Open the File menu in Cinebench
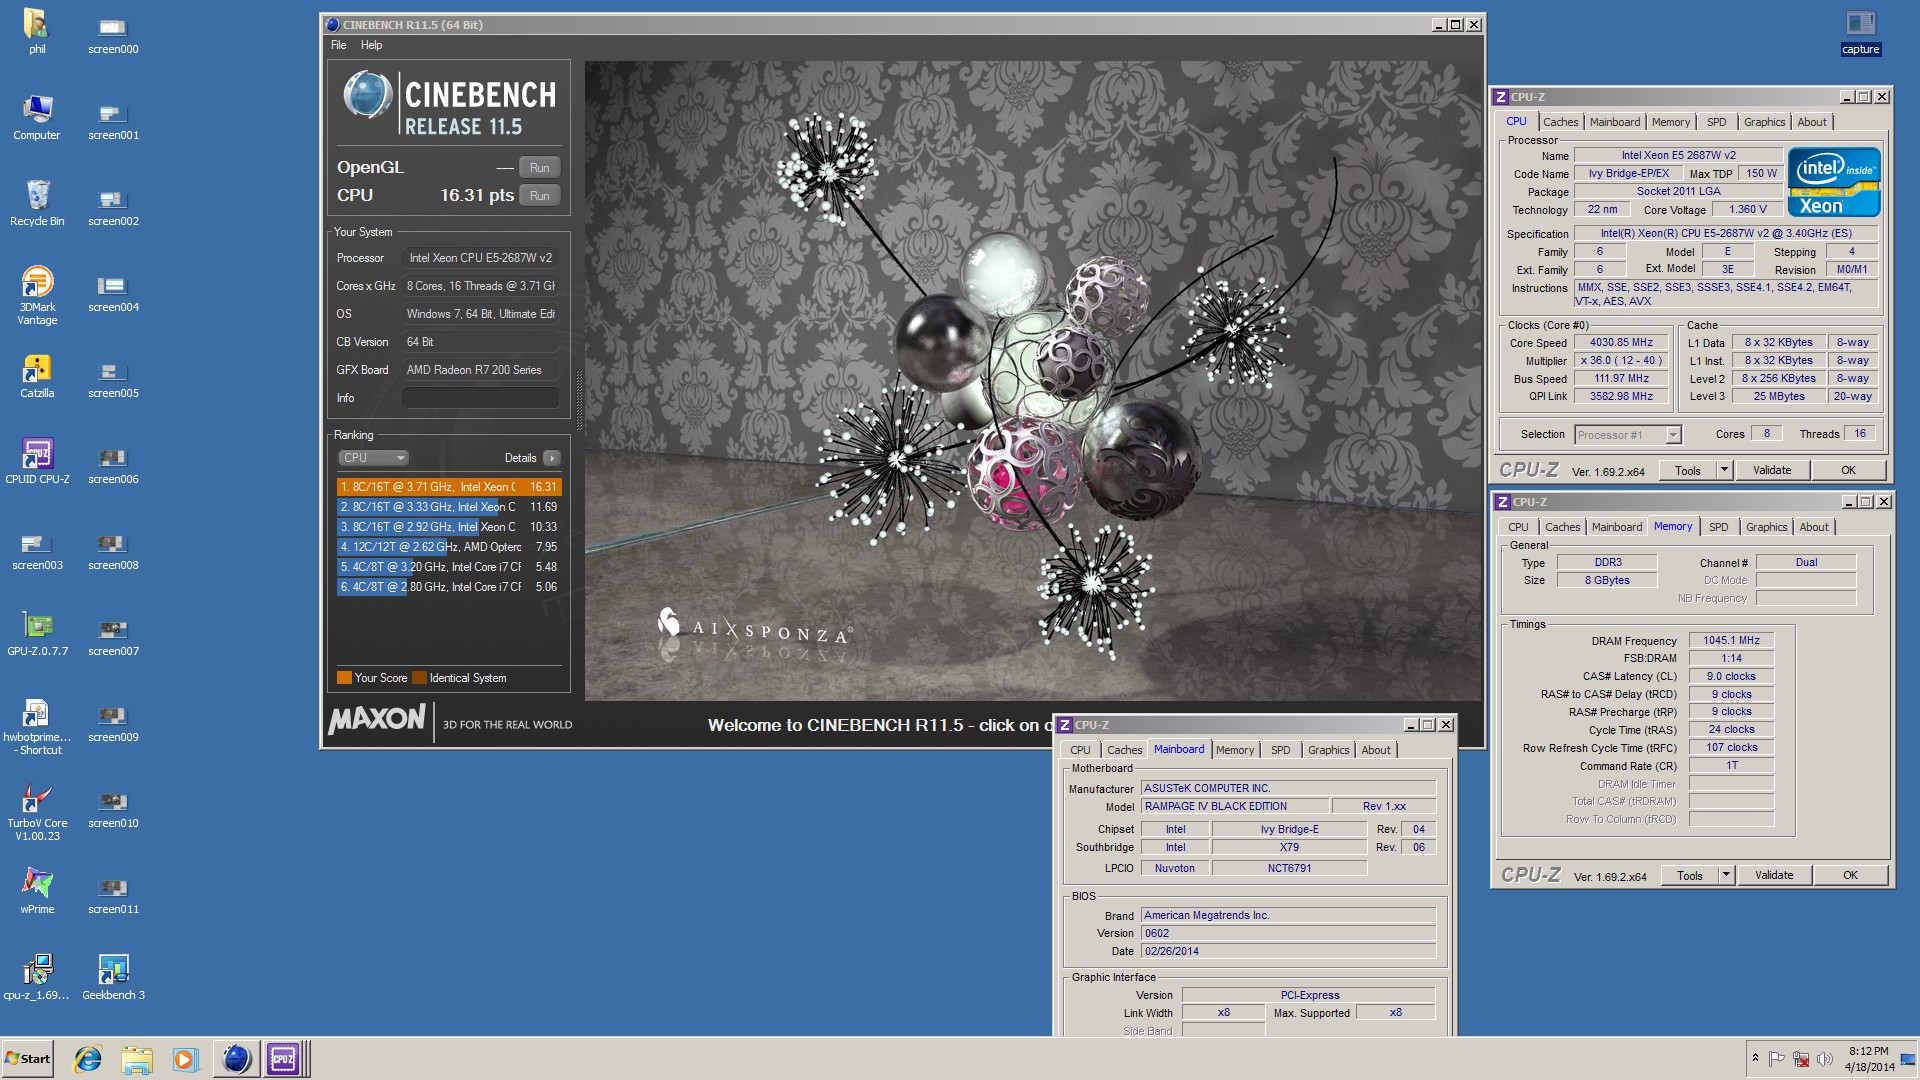This screenshot has width=1920, height=1080. [x=339, y=45]
